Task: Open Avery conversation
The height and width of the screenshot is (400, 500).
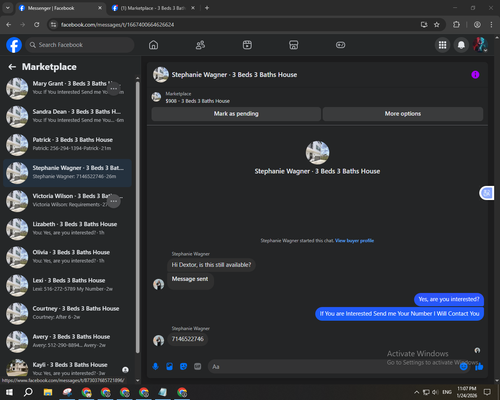Action: click(x=67, y=342)
